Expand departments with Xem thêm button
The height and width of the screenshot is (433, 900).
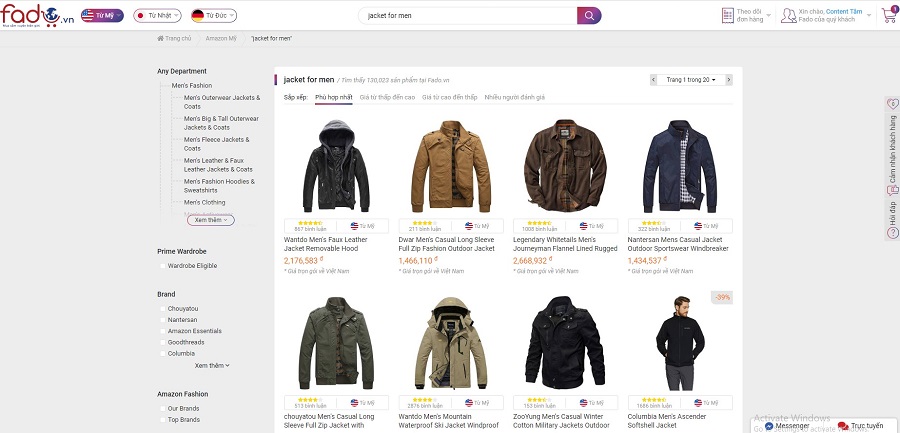[x=211, y=220]
